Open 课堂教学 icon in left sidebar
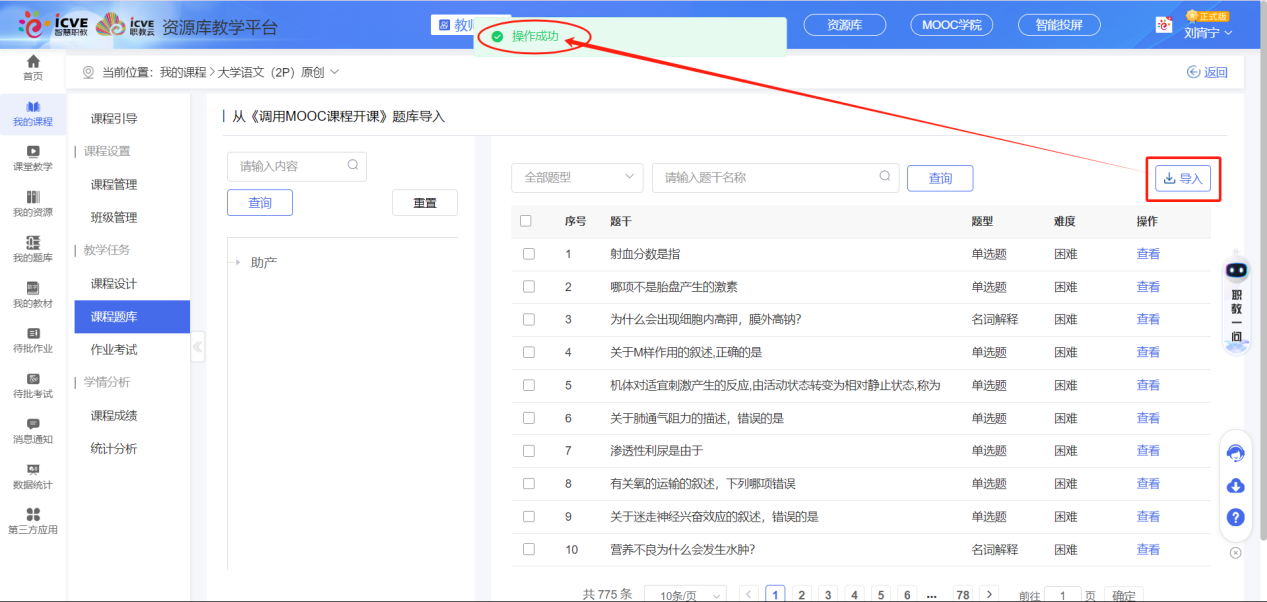The width and height of the screenshot is (1267, 602). tap(33, 152)
